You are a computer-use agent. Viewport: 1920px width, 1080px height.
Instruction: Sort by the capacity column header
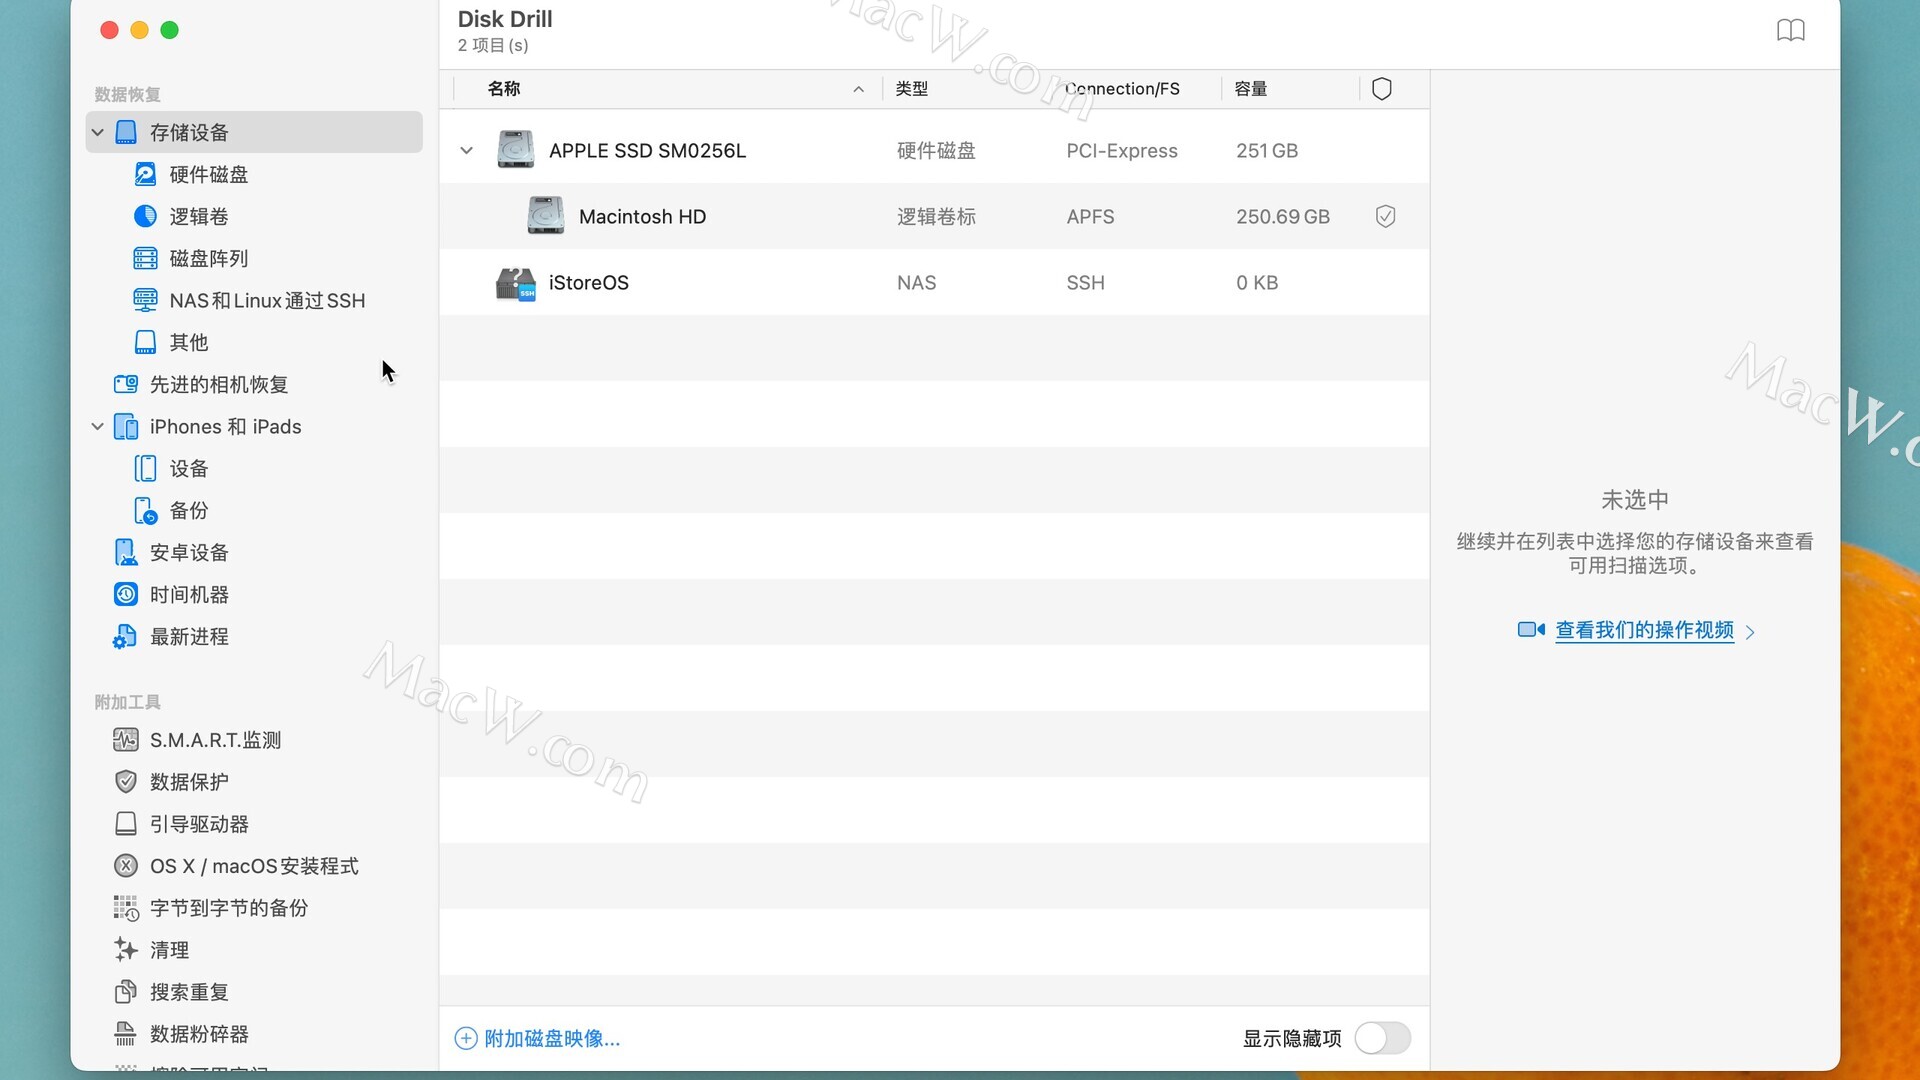(x=1250, y=89)
